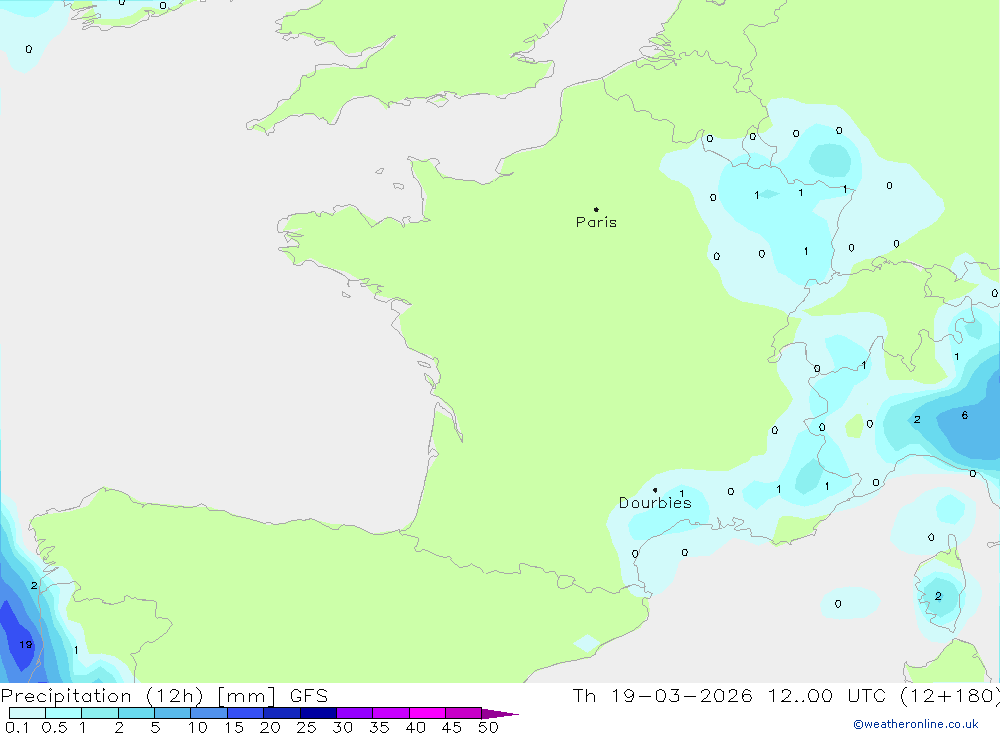
Task: Select the 1–2 mm legend swatch
Action: pos(100,713)
